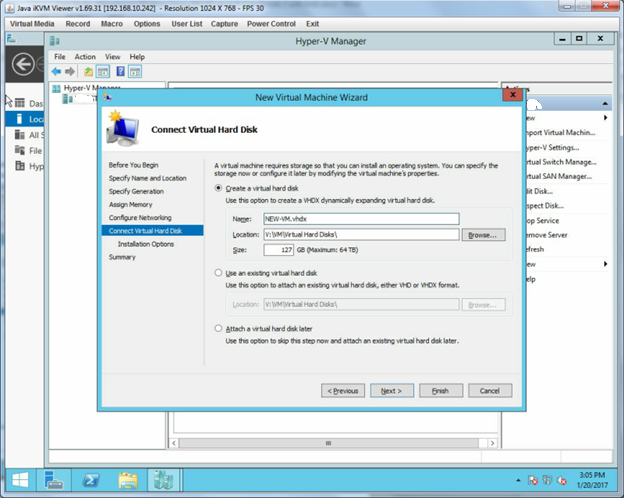Show hidden tray icons arrow
Viewport: 624px width, 498px height.
(x=518, y=480)
